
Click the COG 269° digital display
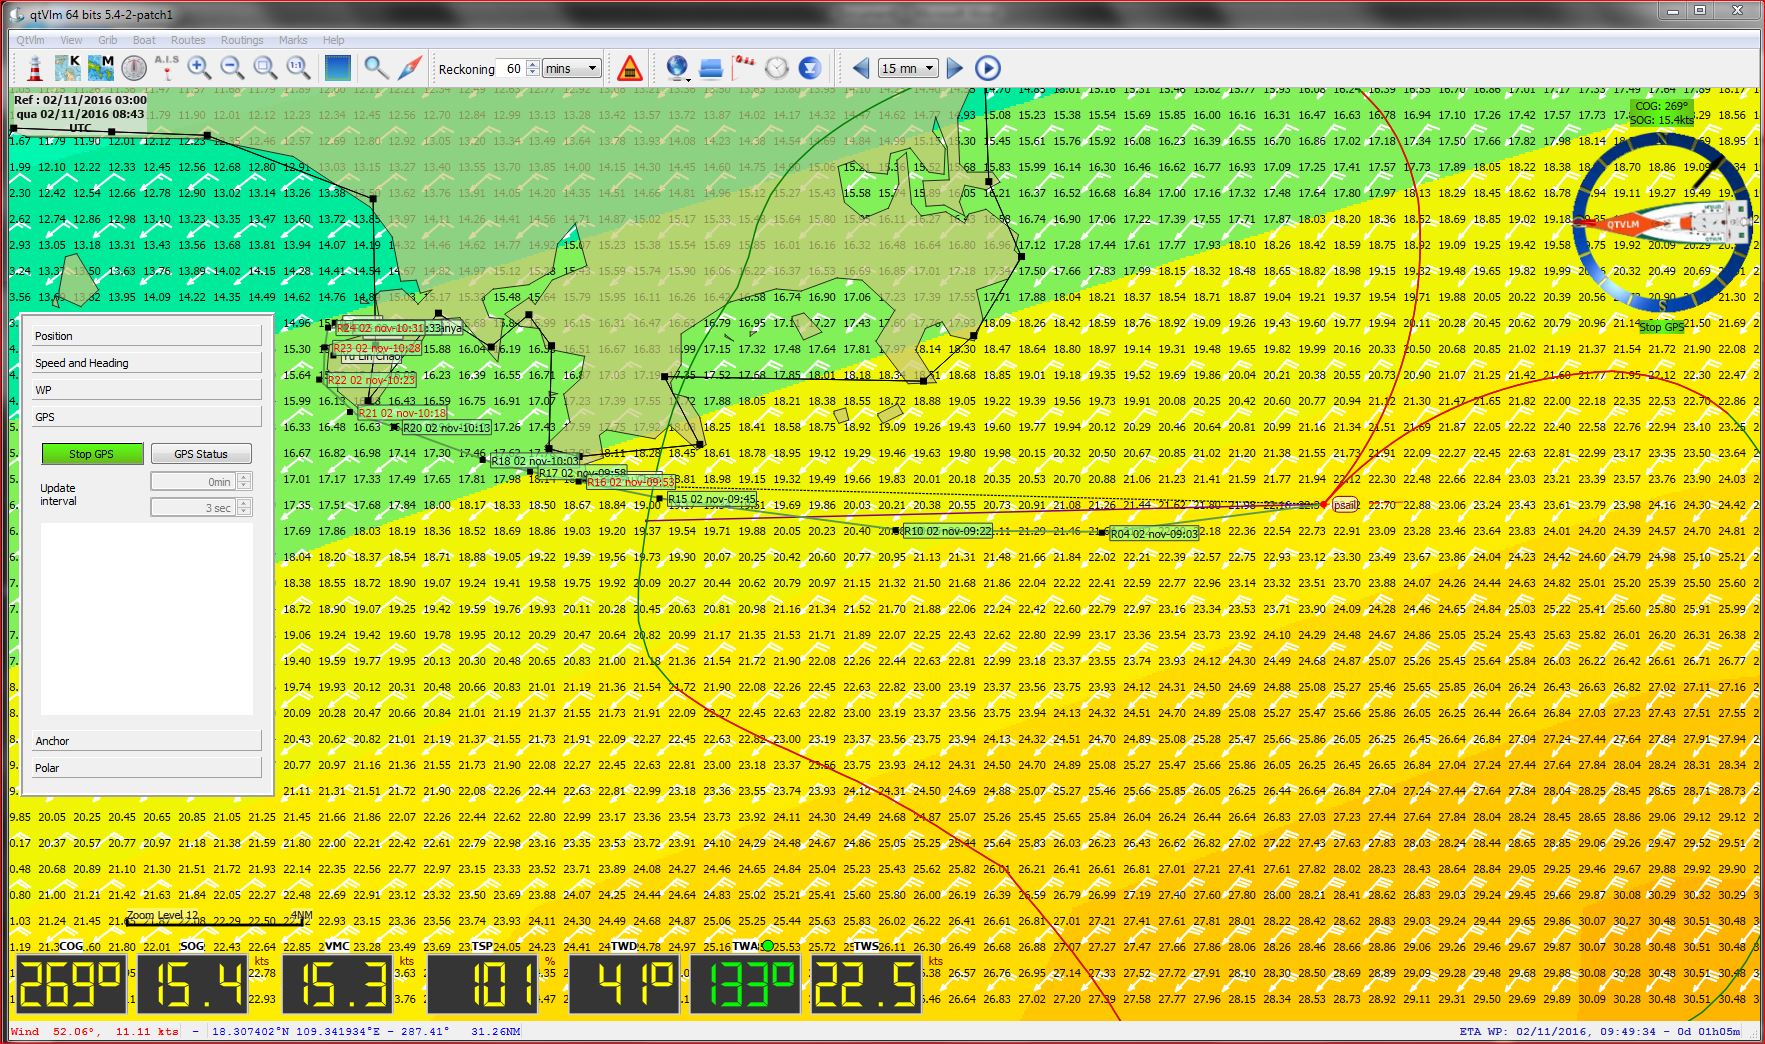coord(71,982)
